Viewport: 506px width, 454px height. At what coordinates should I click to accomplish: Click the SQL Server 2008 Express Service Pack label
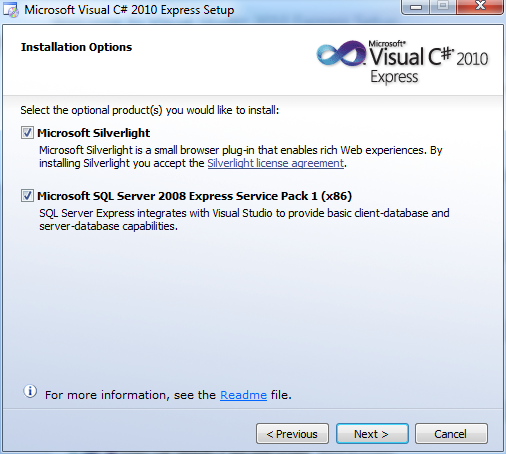coord(194,196)
